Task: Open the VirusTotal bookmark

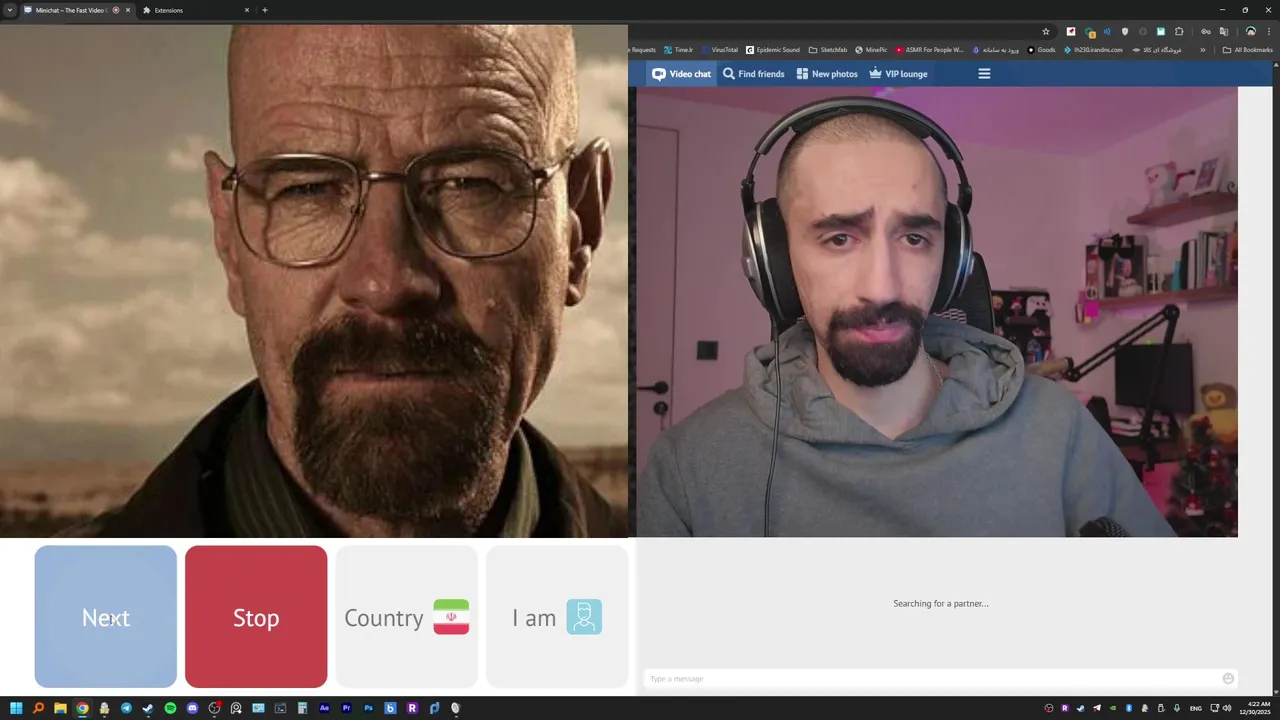Action: [719, 50]
